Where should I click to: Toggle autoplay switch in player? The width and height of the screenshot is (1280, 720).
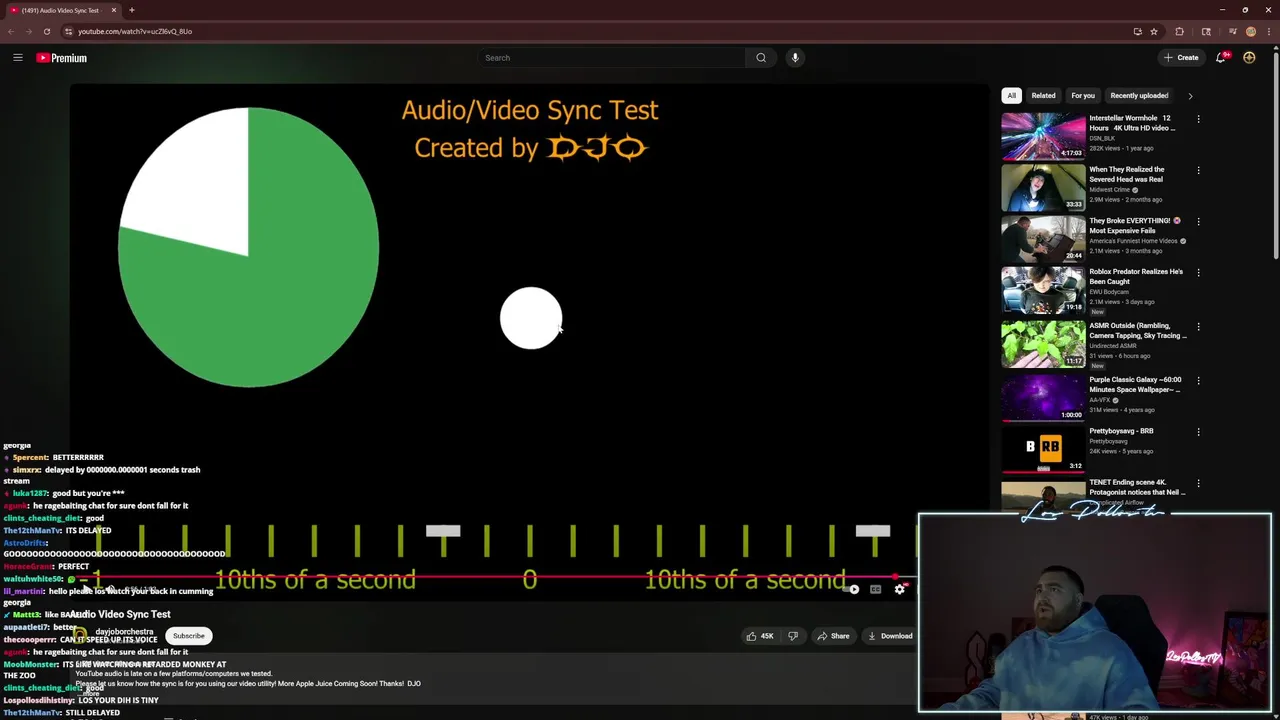click(x=851, y=590)
